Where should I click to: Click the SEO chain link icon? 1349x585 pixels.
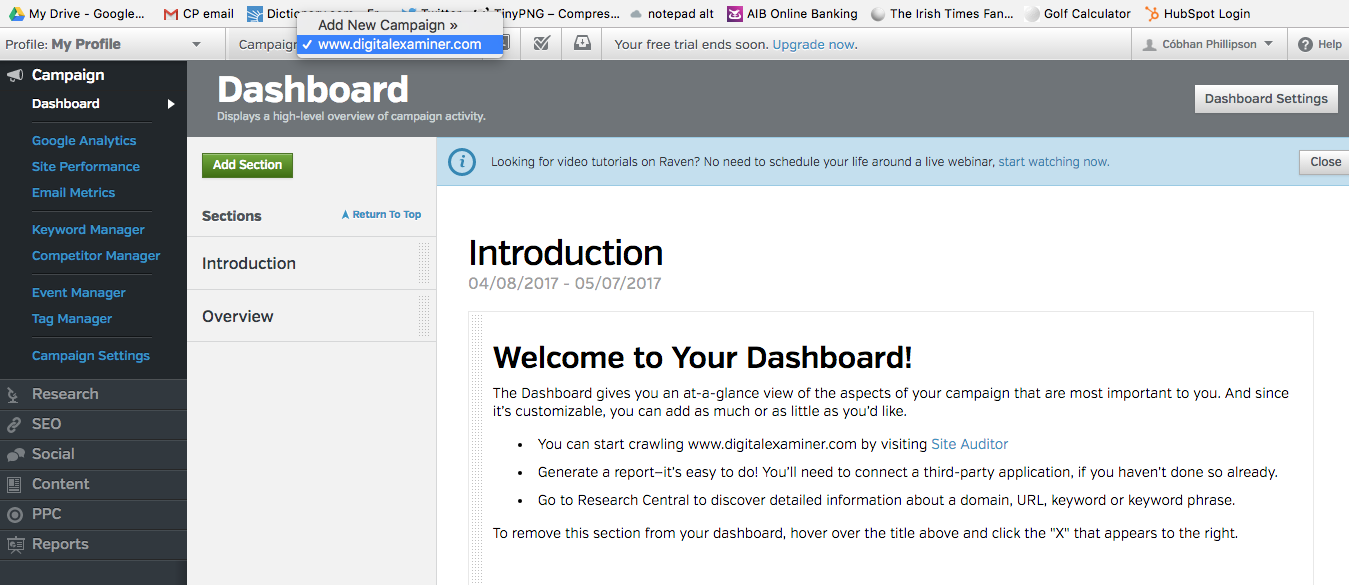(x=15, y=425)
